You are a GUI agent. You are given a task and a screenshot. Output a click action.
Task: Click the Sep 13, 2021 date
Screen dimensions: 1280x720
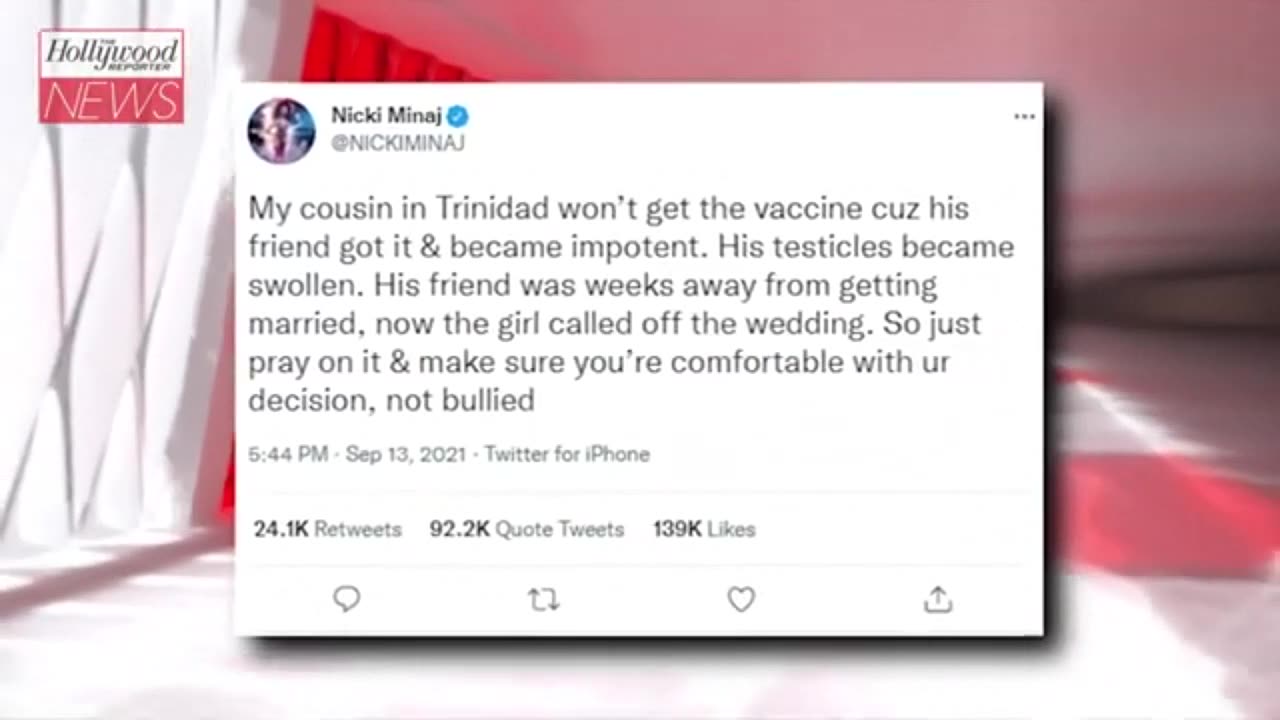406,454
